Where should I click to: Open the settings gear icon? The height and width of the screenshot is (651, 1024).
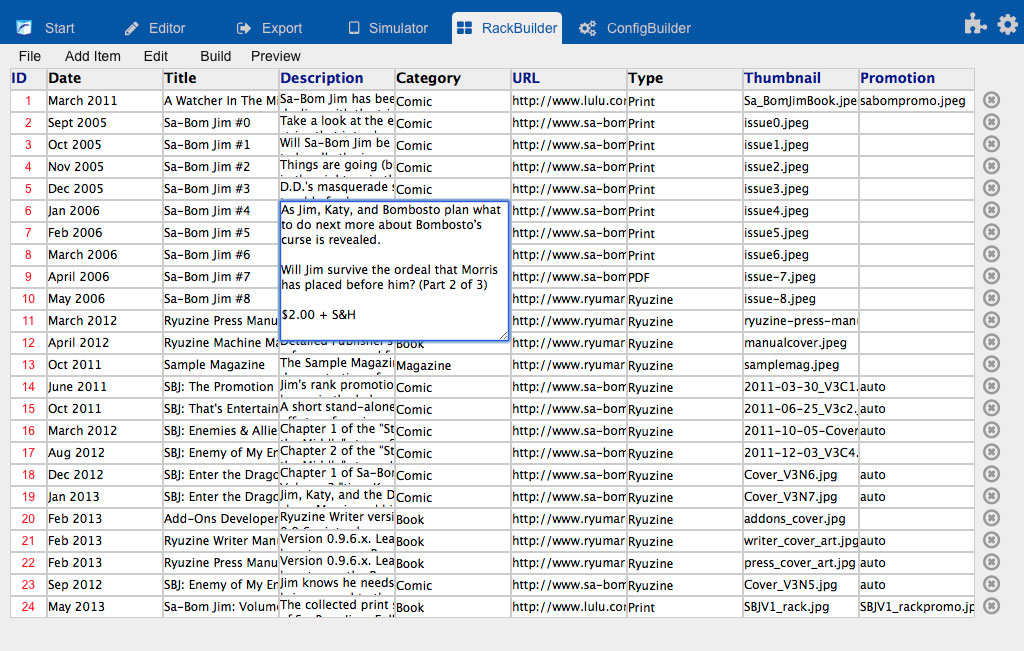1007,25
